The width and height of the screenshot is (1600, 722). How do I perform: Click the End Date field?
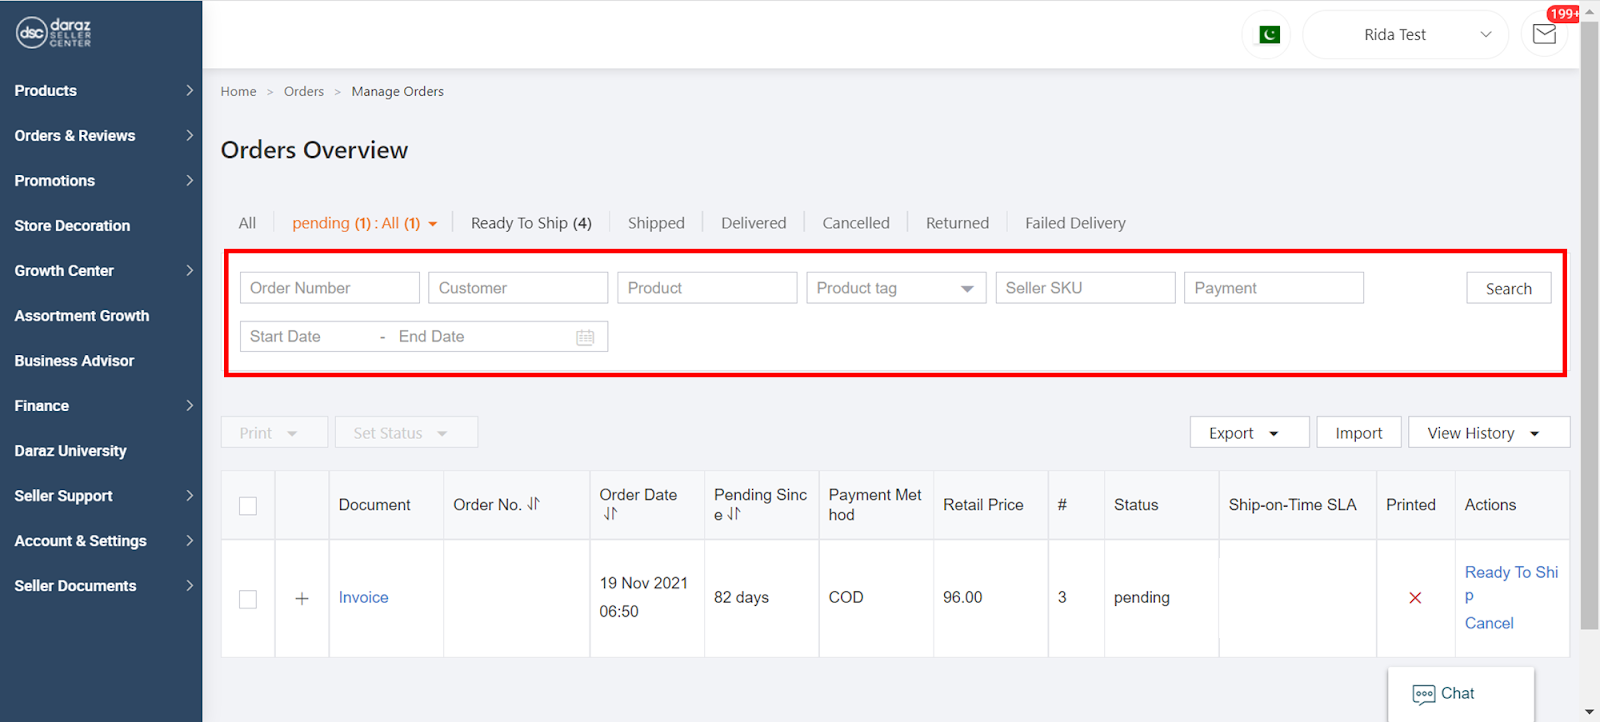pos(480,337)
